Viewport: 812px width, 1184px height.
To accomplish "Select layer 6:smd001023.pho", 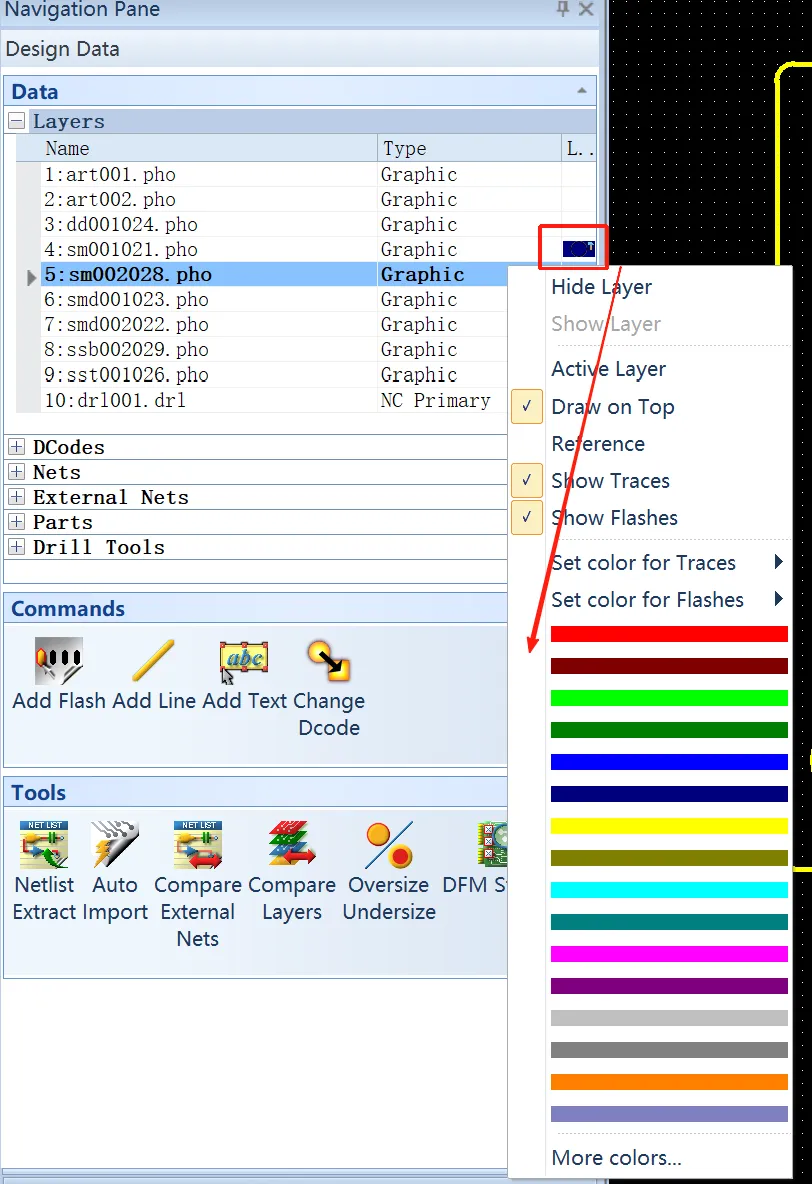I will click(x=126, y=300).
